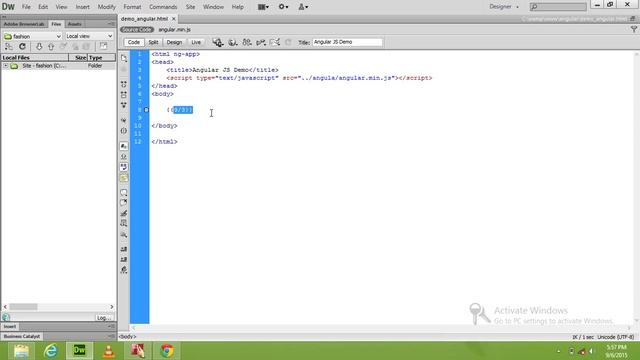Screen dimensions: 640x360
Task: Click the Wrap Tag icon
Action: coord(124,213)
